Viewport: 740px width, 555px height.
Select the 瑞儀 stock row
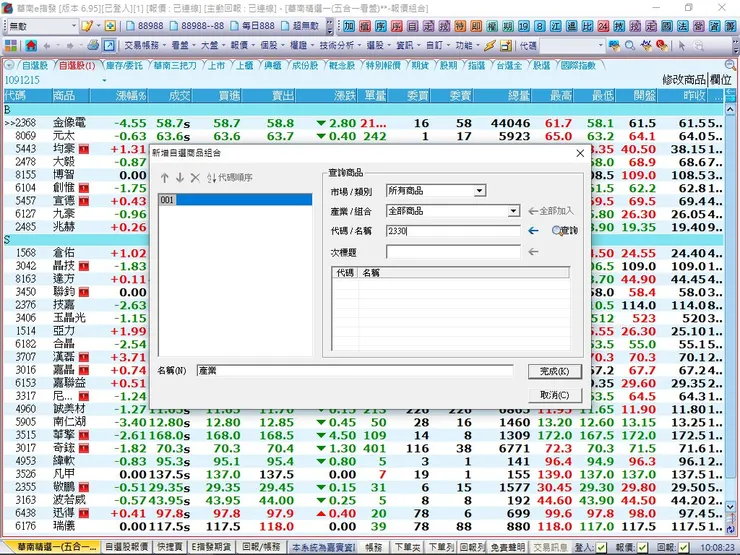pos(363,526)
